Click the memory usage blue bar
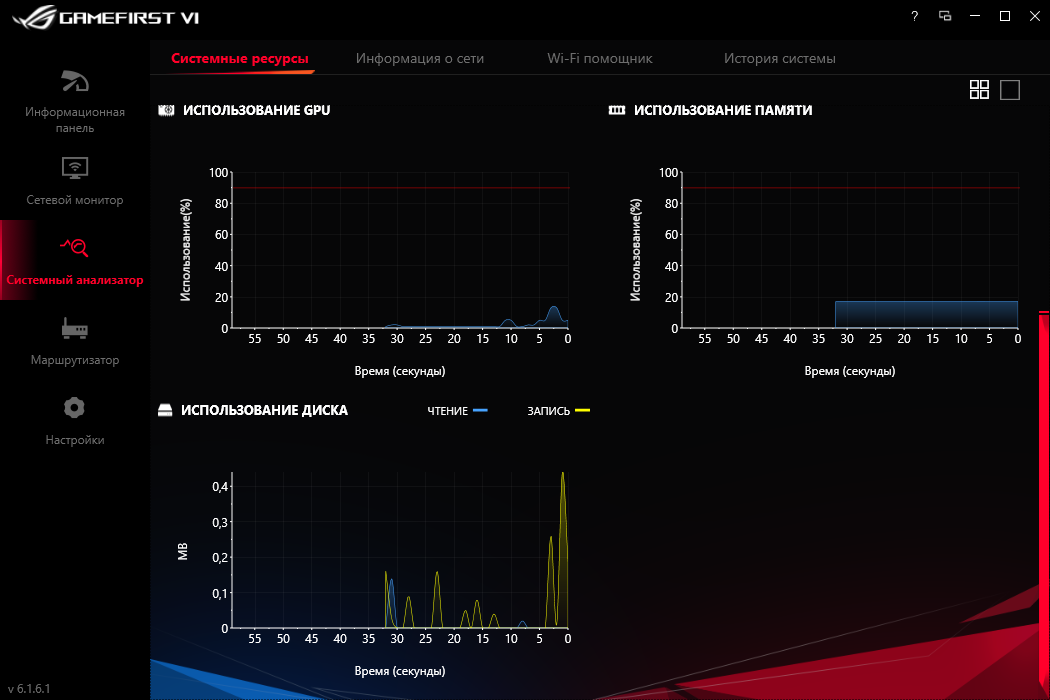The height and width of the screenshot is (700, 1050). [x=926, y=315]
